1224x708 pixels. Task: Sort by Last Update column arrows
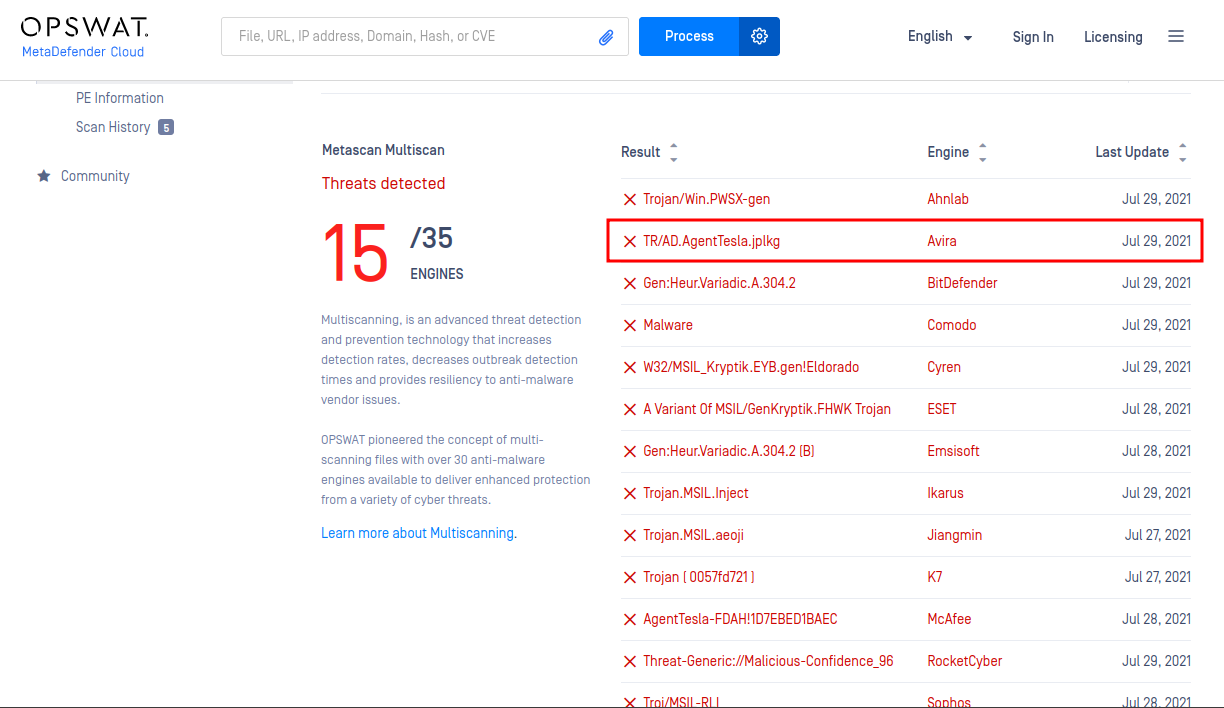click(x=1183, y=152)
